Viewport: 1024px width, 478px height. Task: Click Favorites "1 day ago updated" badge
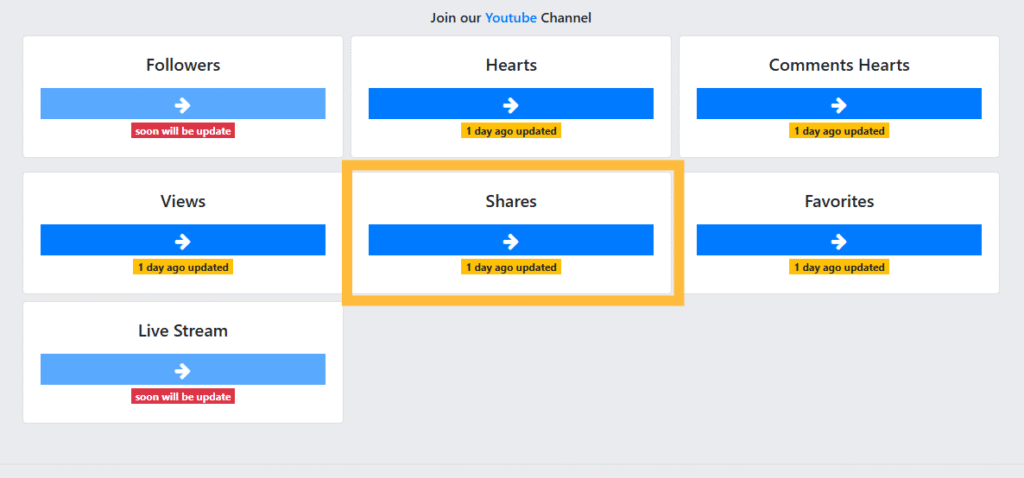[839, 267]
